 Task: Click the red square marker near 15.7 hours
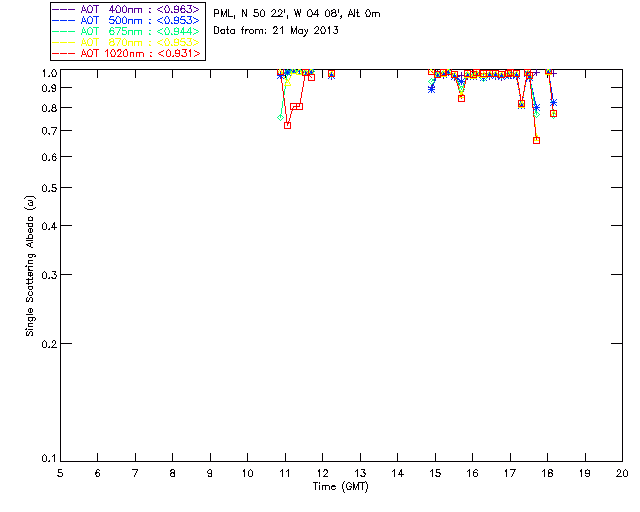pos(461,98)
